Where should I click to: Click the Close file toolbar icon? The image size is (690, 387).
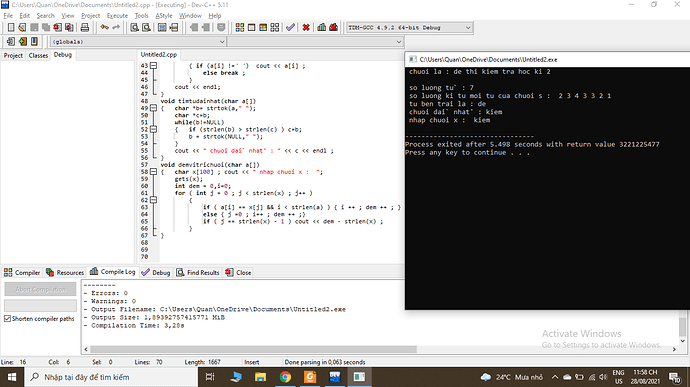(x=57, y=27)
